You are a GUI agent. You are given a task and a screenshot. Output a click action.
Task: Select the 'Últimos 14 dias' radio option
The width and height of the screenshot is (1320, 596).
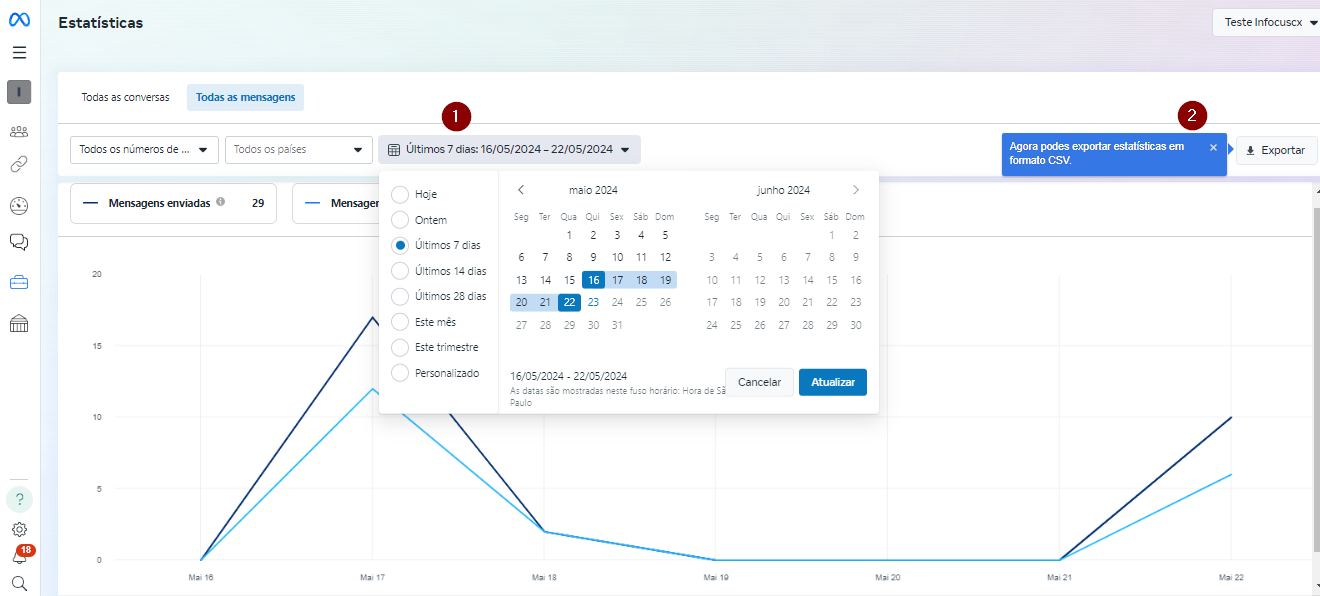(x=400, y=271)
